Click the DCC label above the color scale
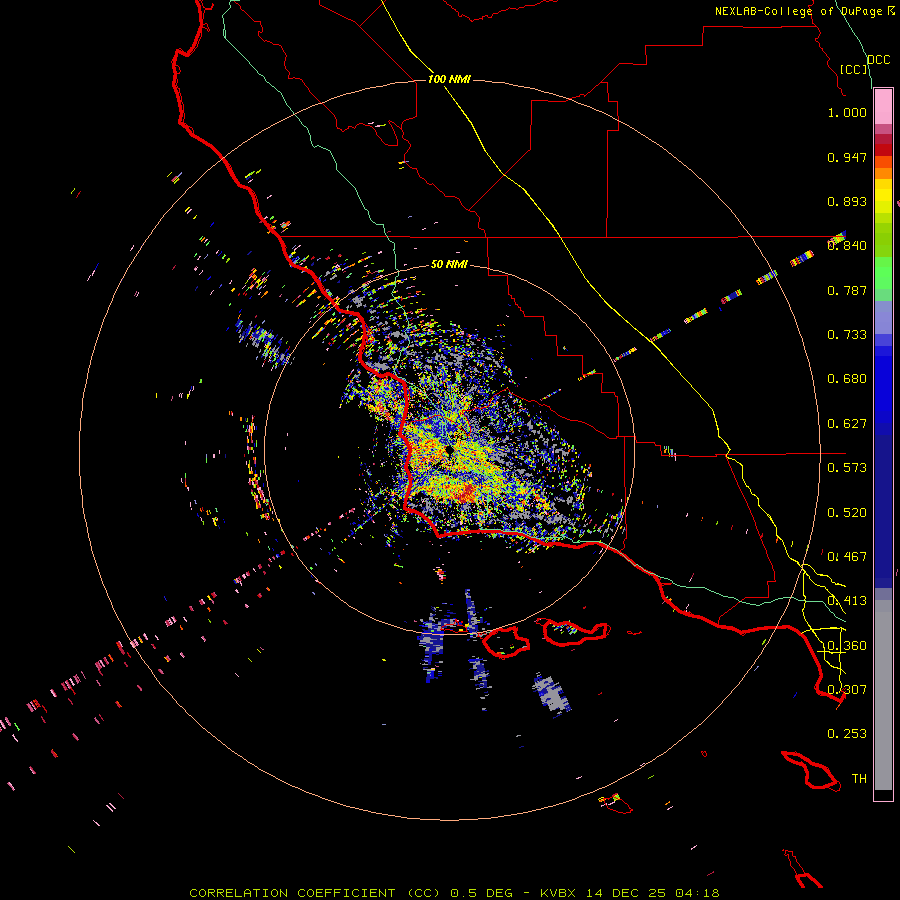900x900 pixels. [879, 60]
